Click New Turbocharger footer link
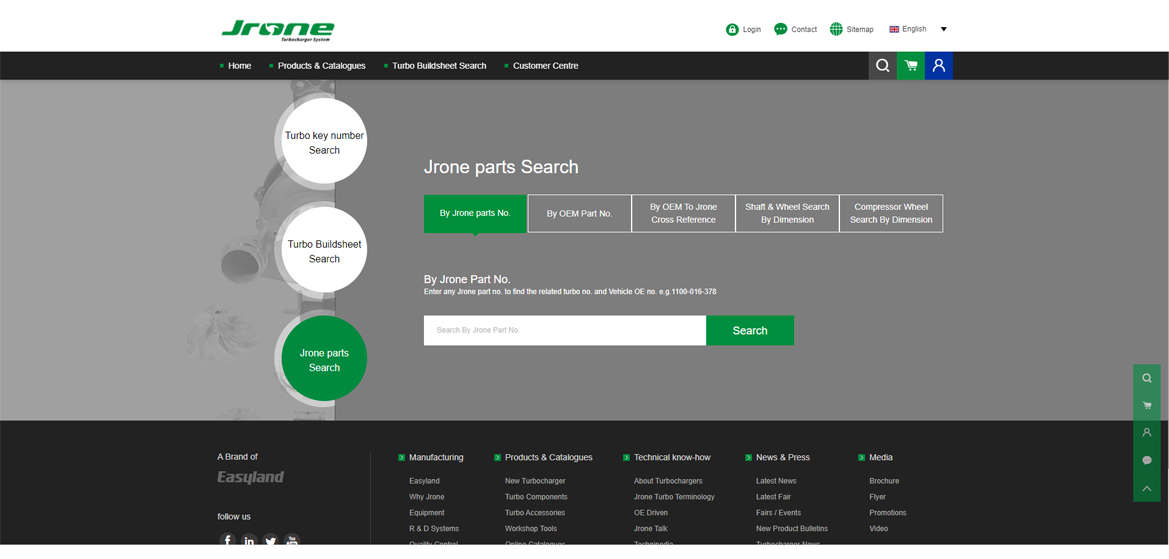 coord(535,481)
